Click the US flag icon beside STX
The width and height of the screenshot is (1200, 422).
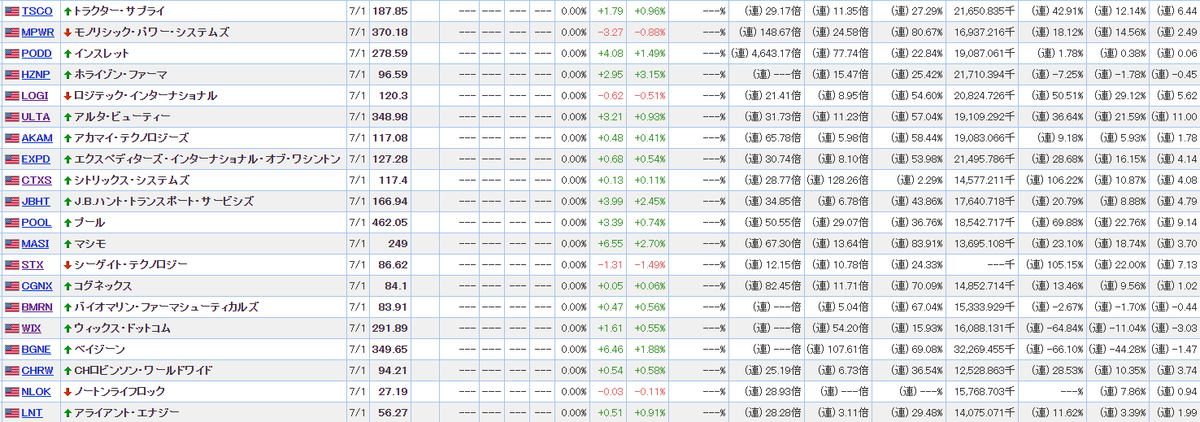click(x=12, y=264)
